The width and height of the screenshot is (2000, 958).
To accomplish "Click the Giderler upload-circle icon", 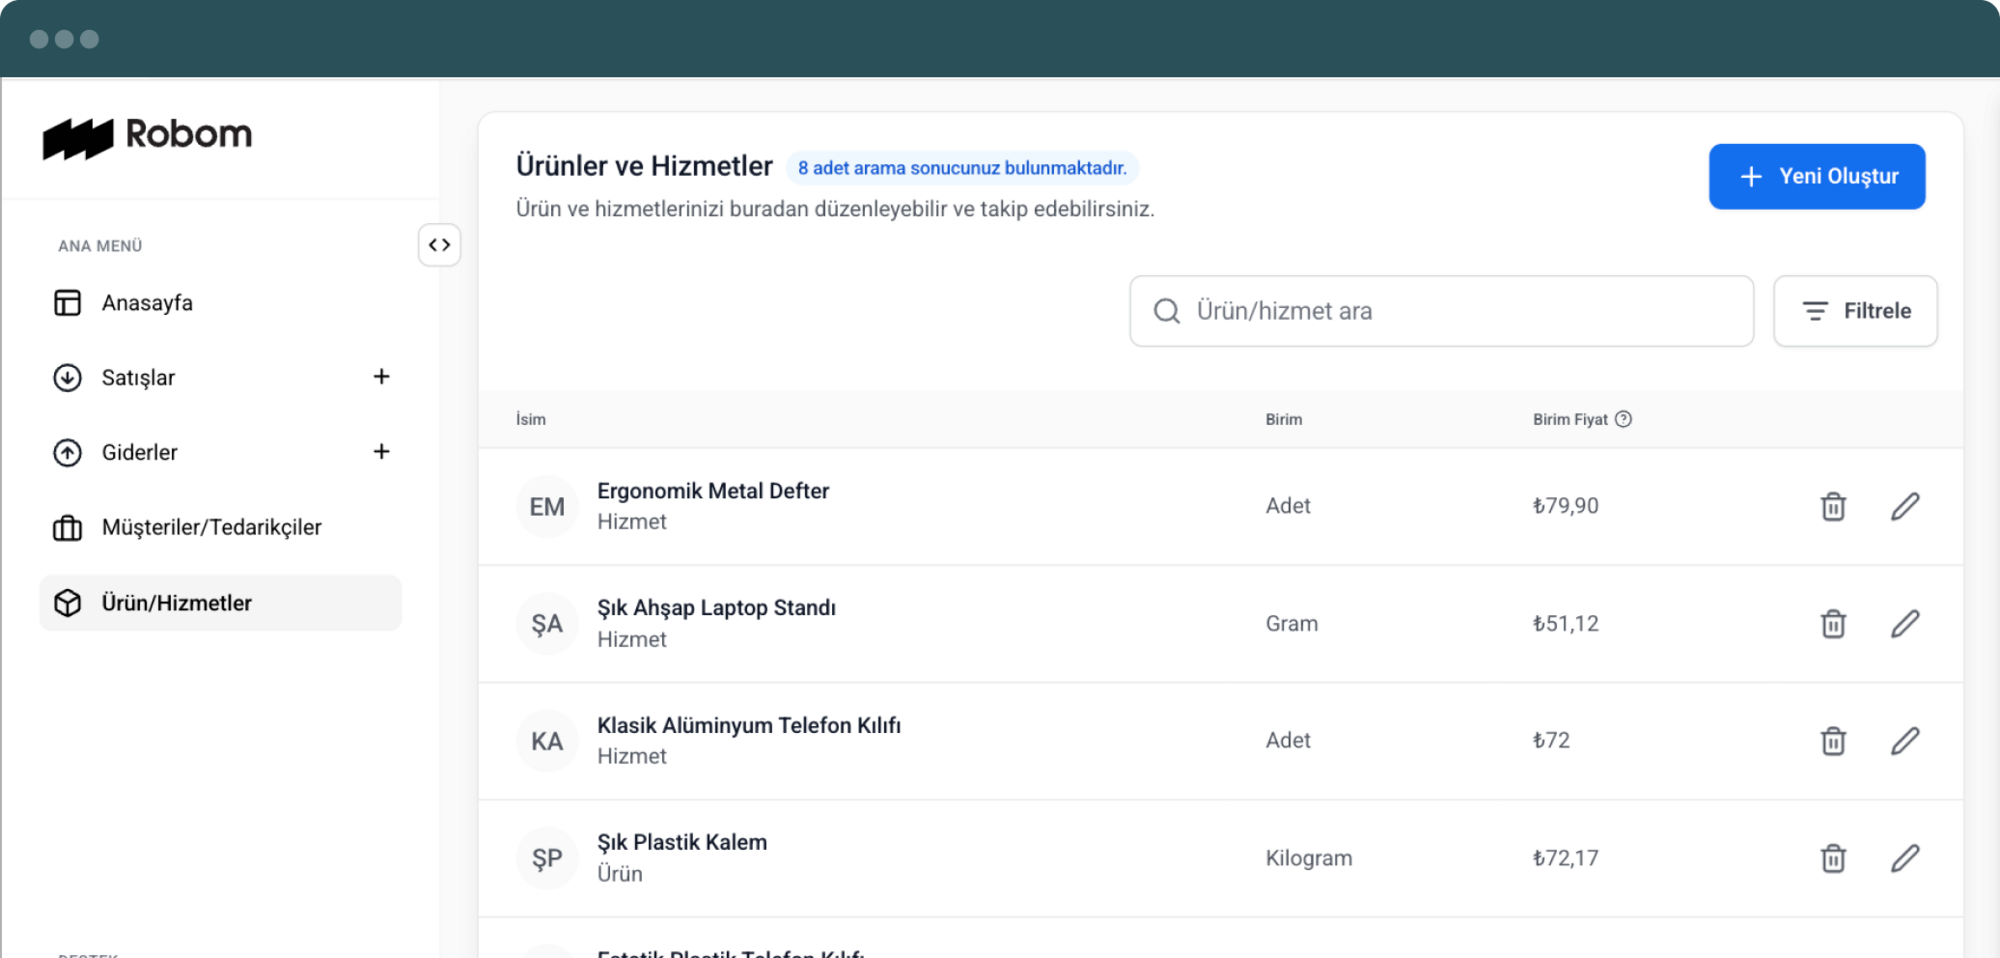I will [67, 453].
